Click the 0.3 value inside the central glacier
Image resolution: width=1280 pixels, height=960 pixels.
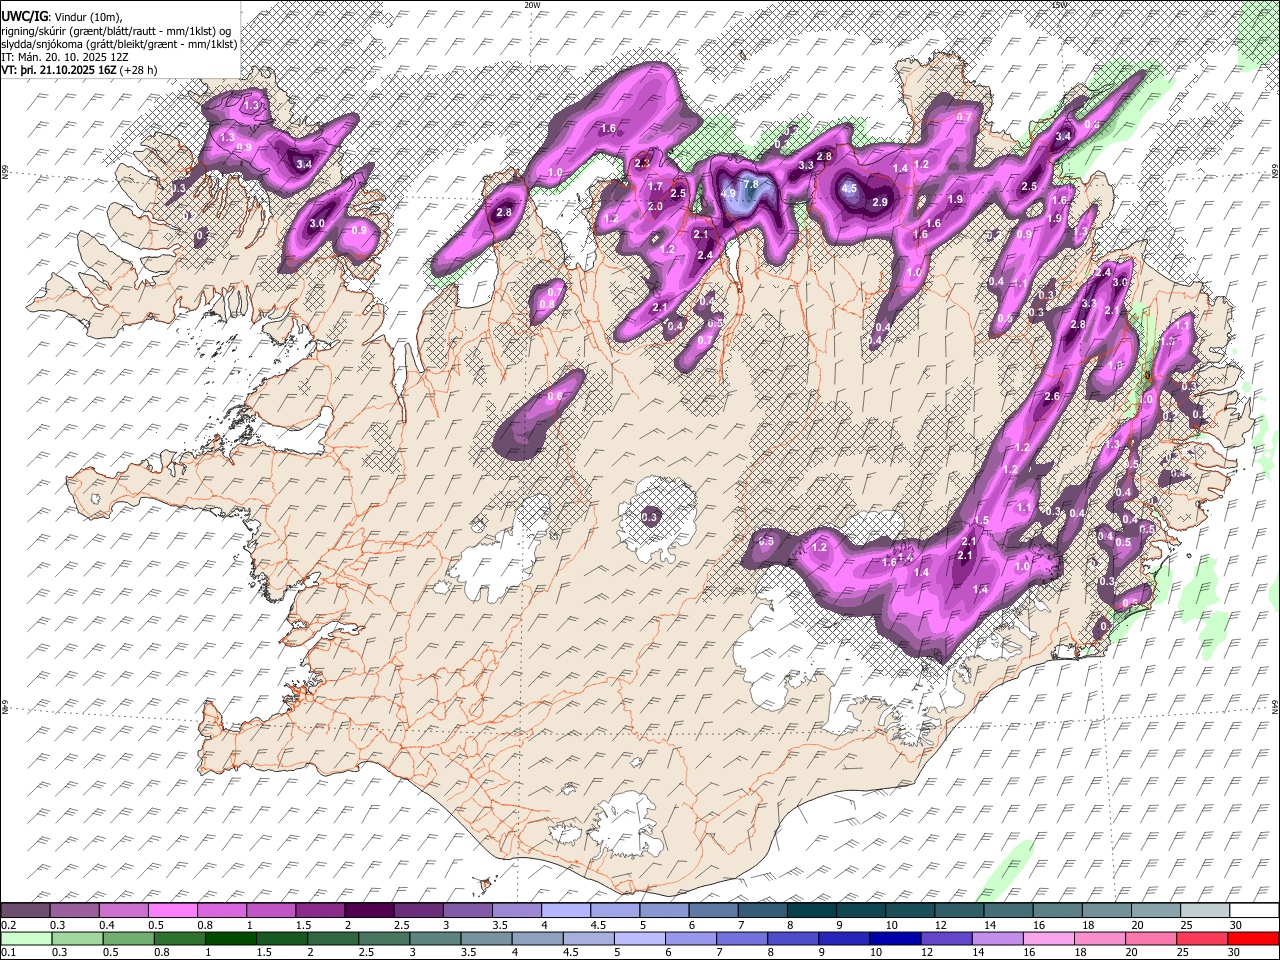coord(650,517)
